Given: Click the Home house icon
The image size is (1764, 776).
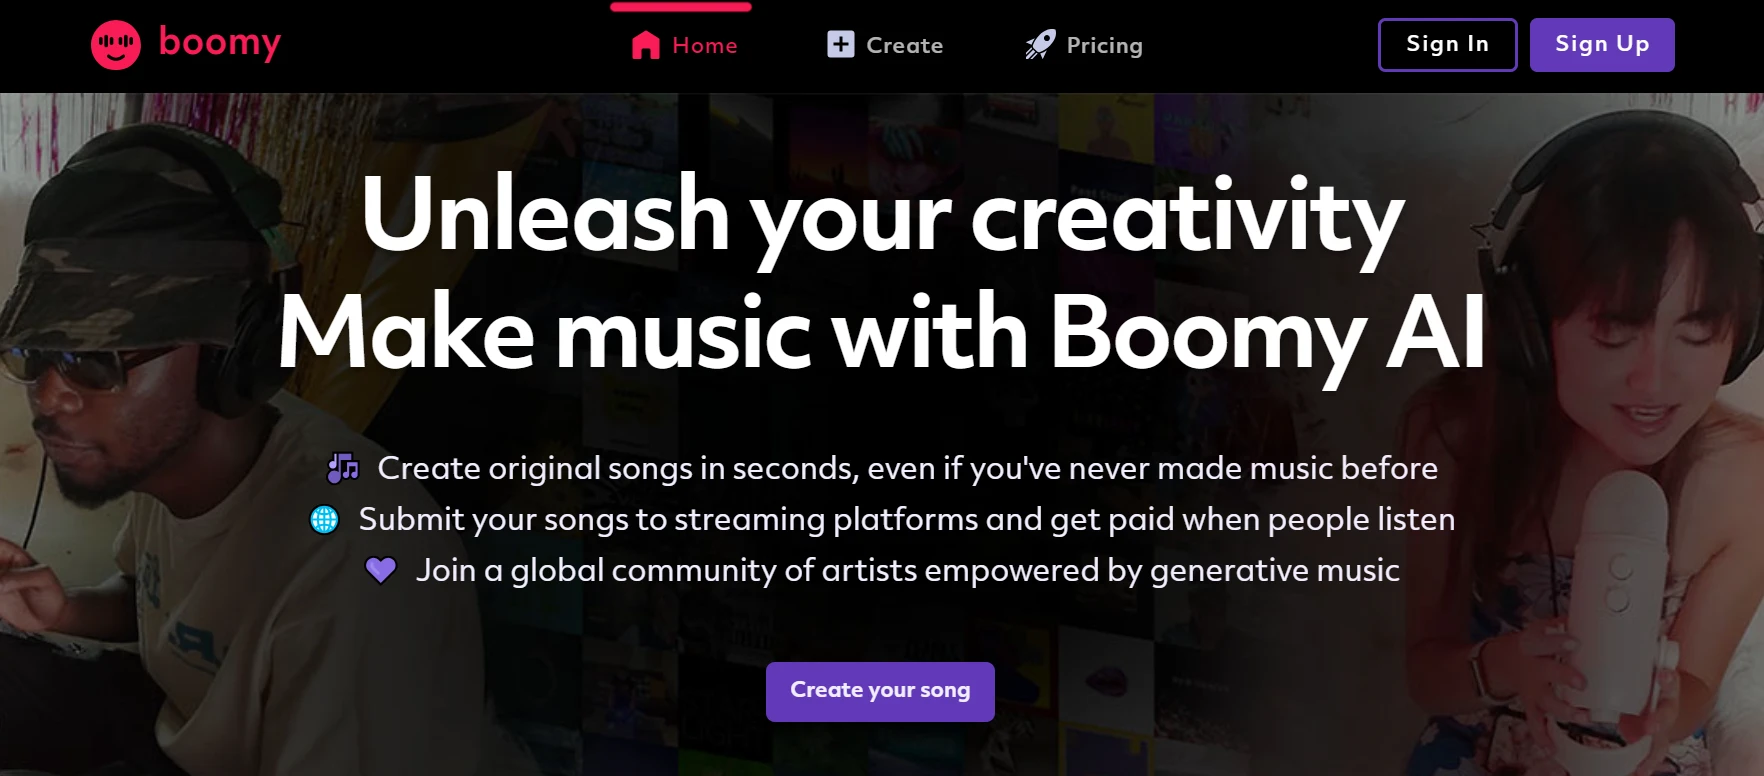Looking at the screenshot, I should 646,45.
